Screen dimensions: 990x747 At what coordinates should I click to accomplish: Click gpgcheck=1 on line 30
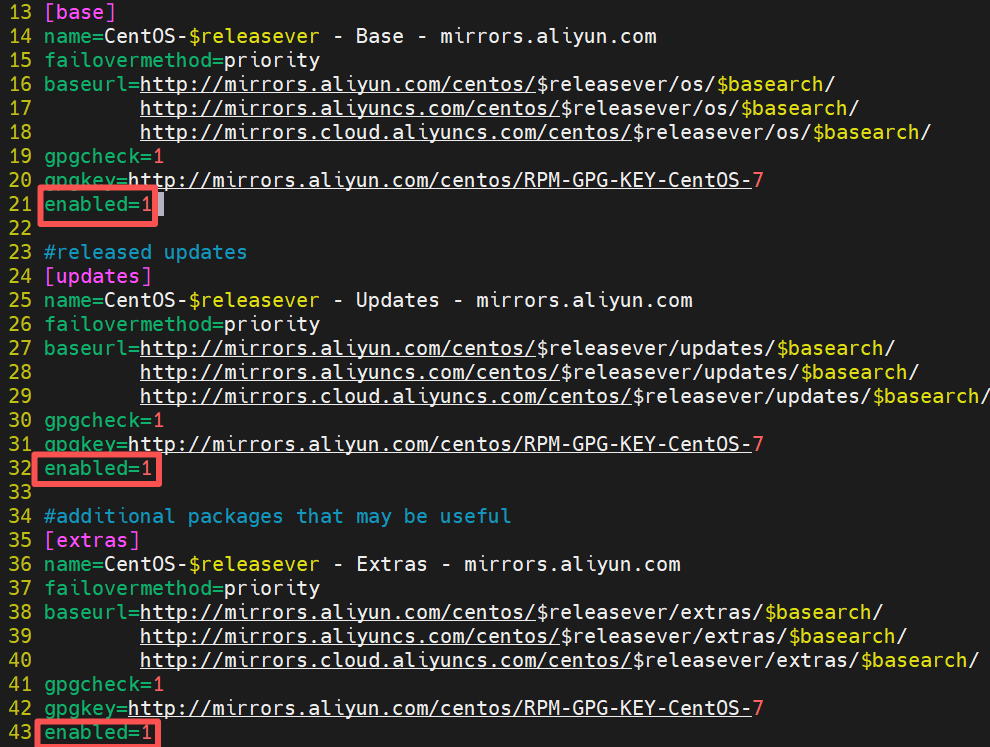(104, 420)
